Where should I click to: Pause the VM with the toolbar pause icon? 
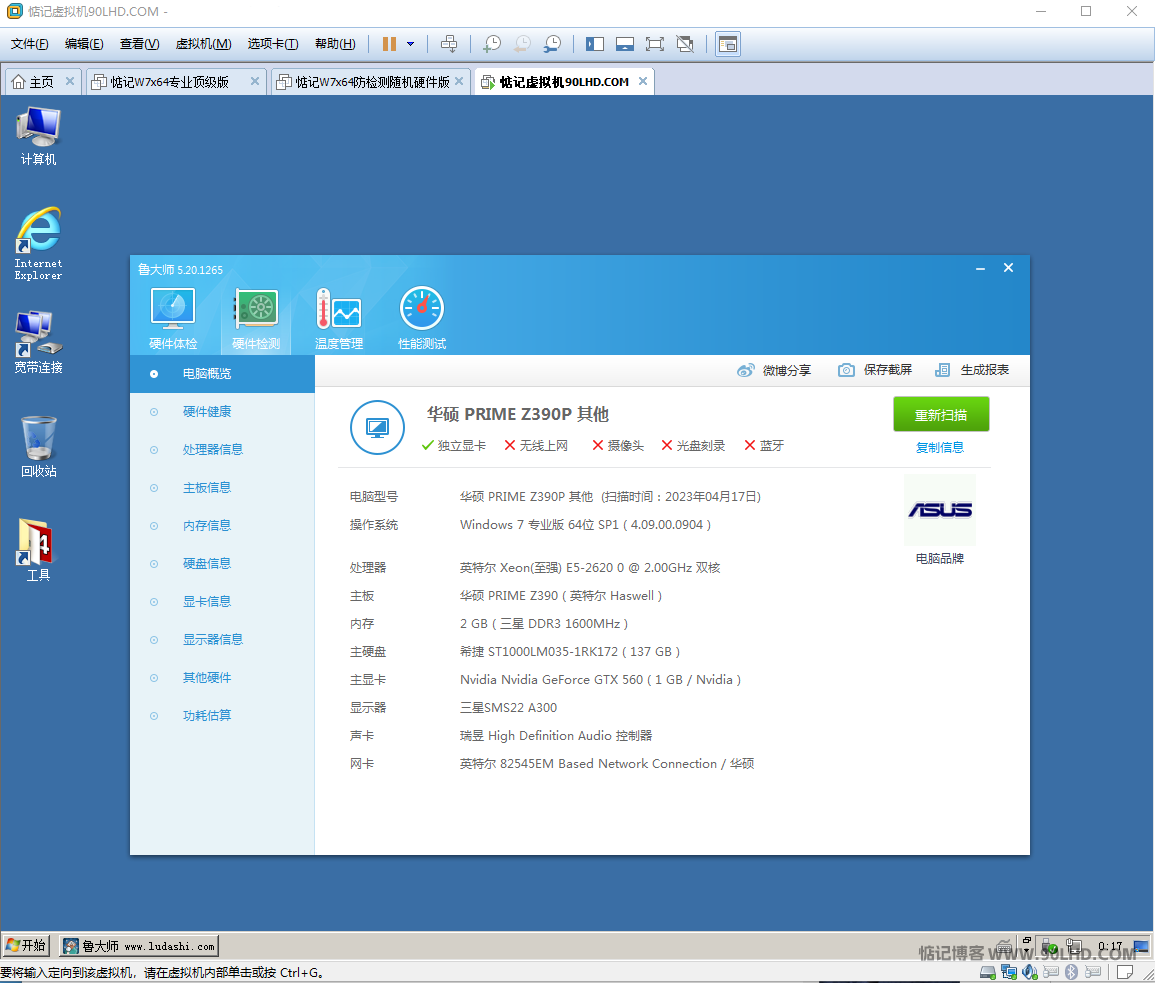tap(390, 44)
